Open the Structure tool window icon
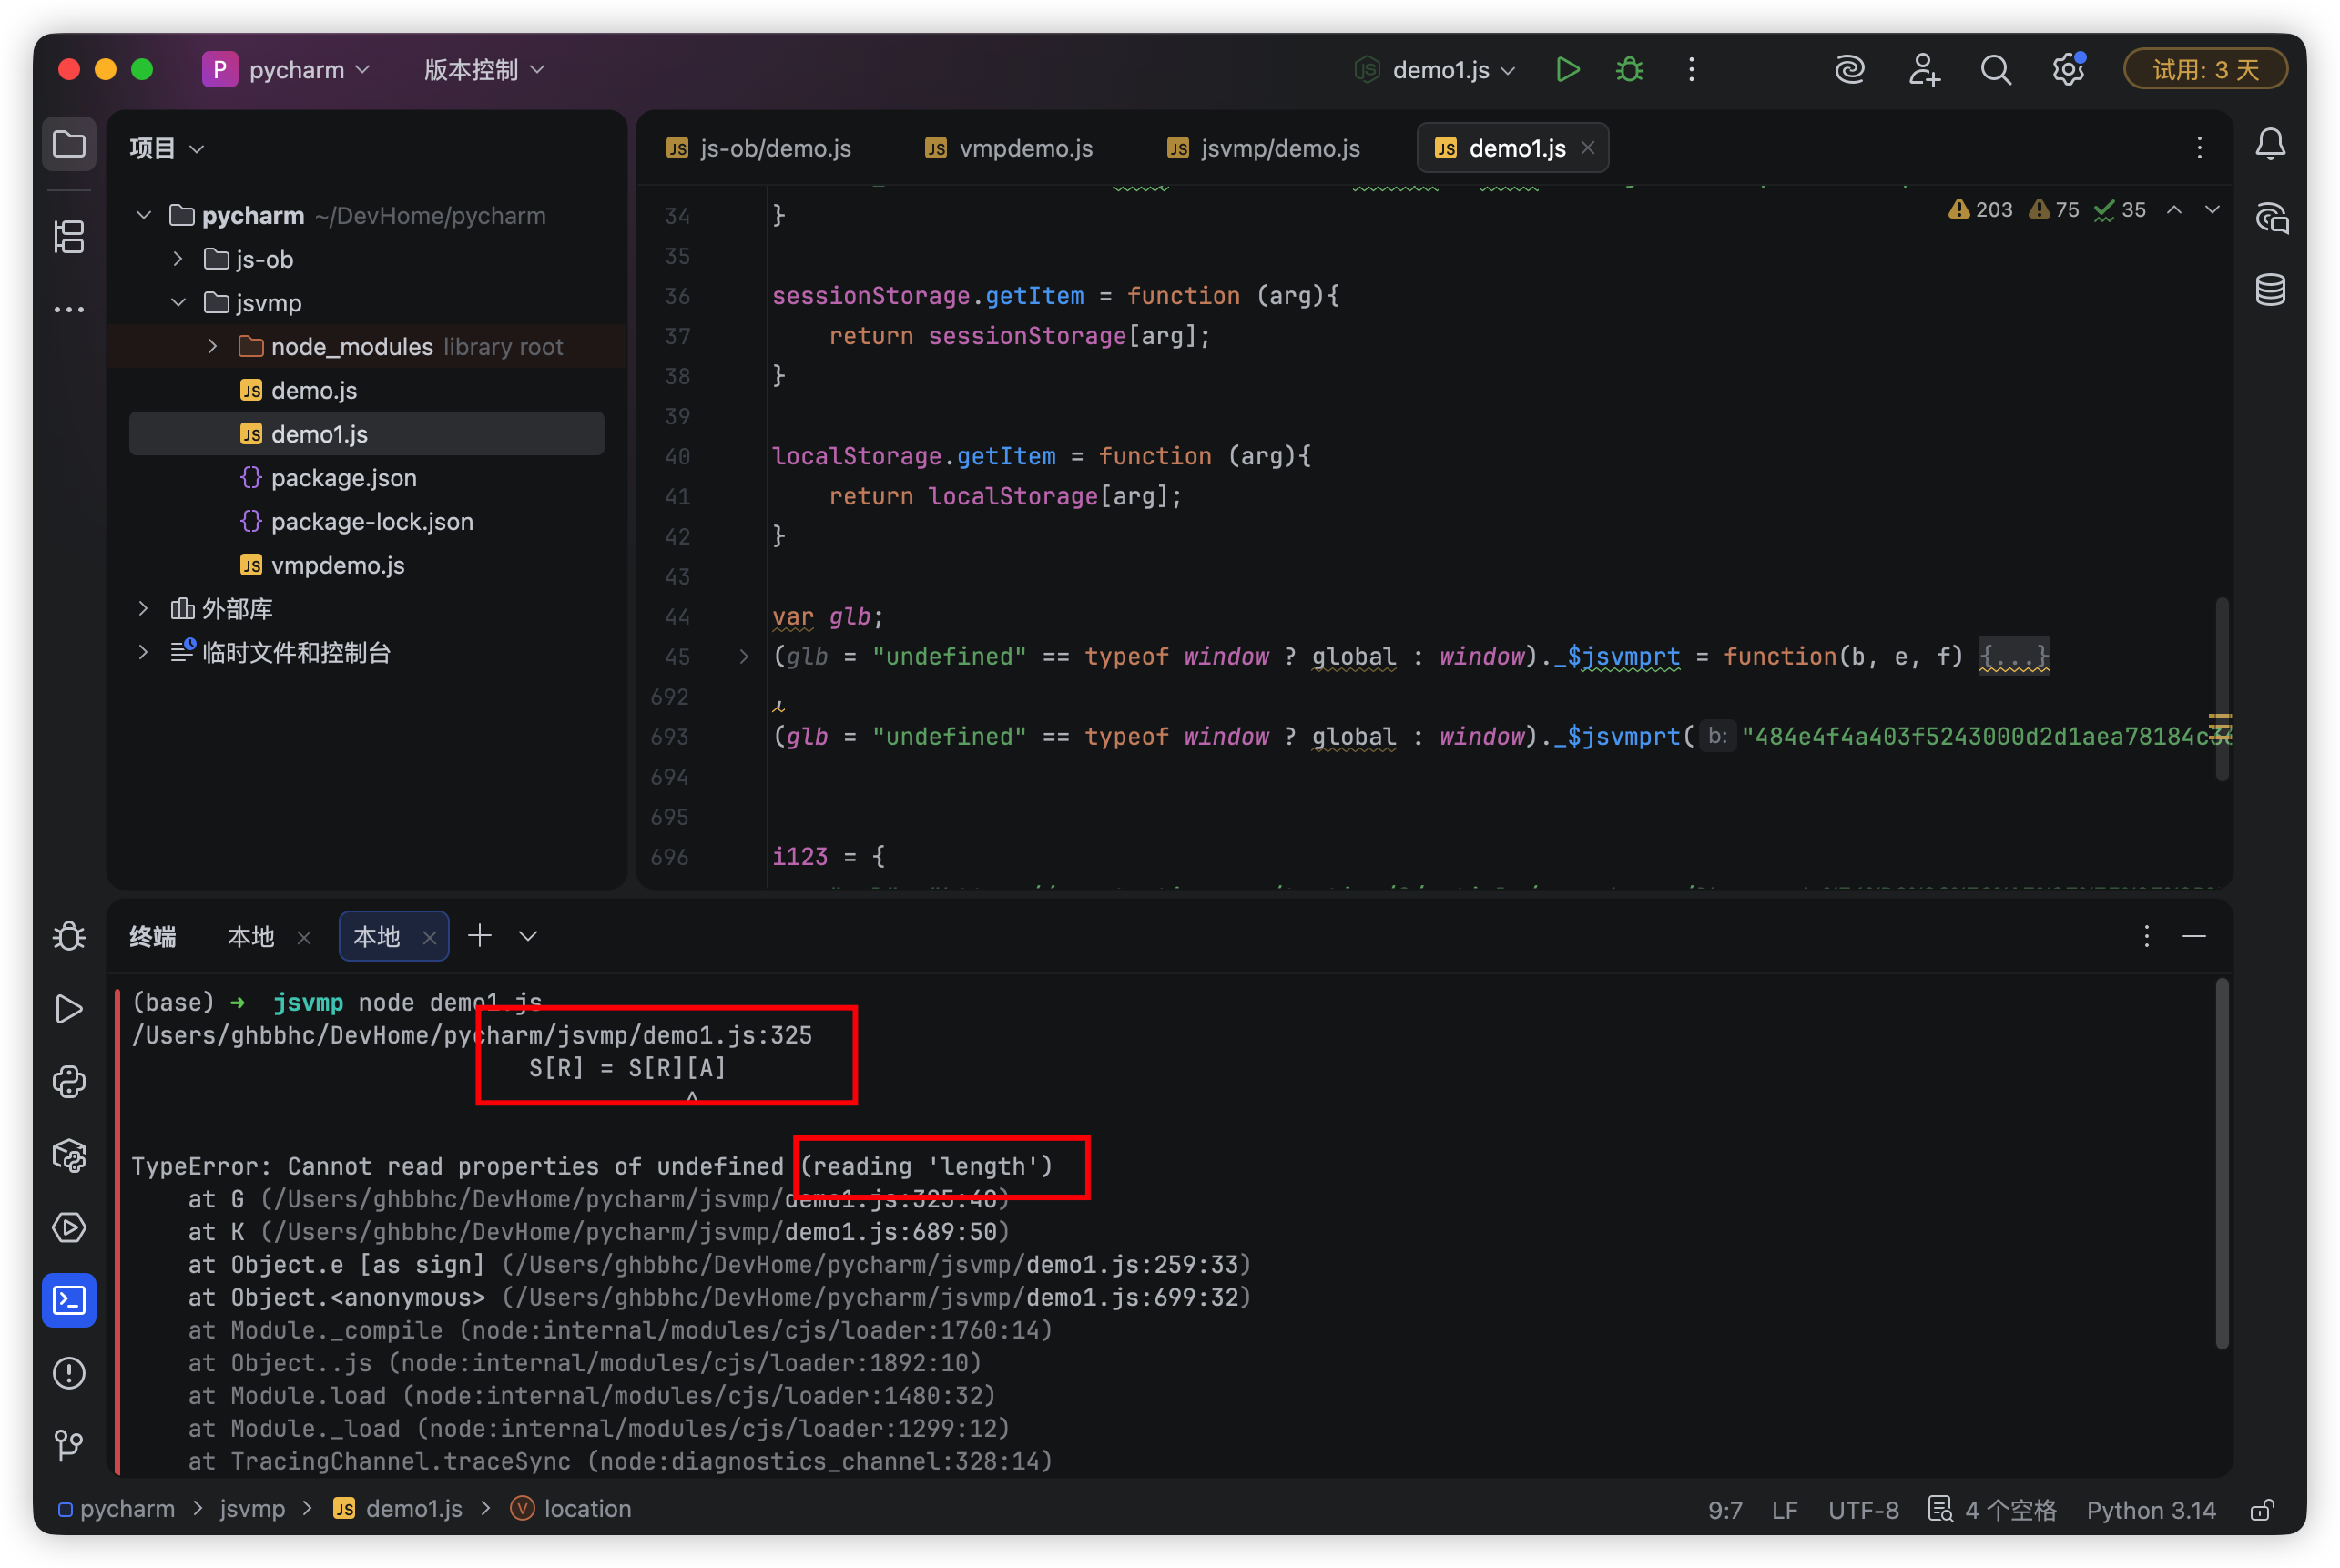This screenshot has width=2340, height=1568. click(x=69, y=237)
